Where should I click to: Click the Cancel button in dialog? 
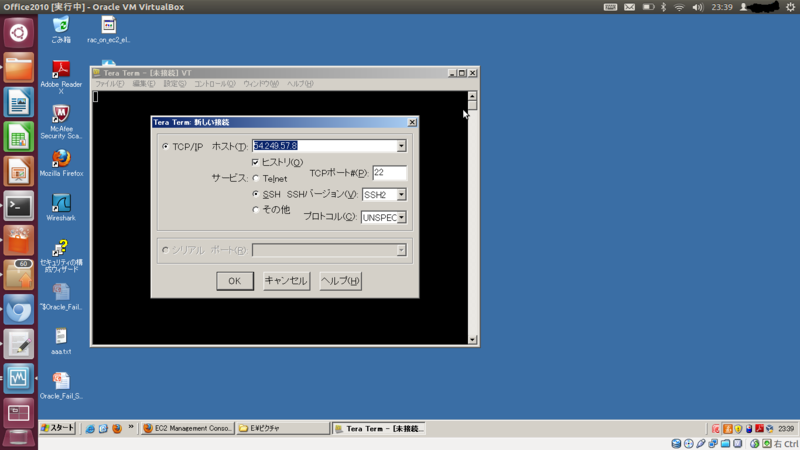click(x=286, y=281)
